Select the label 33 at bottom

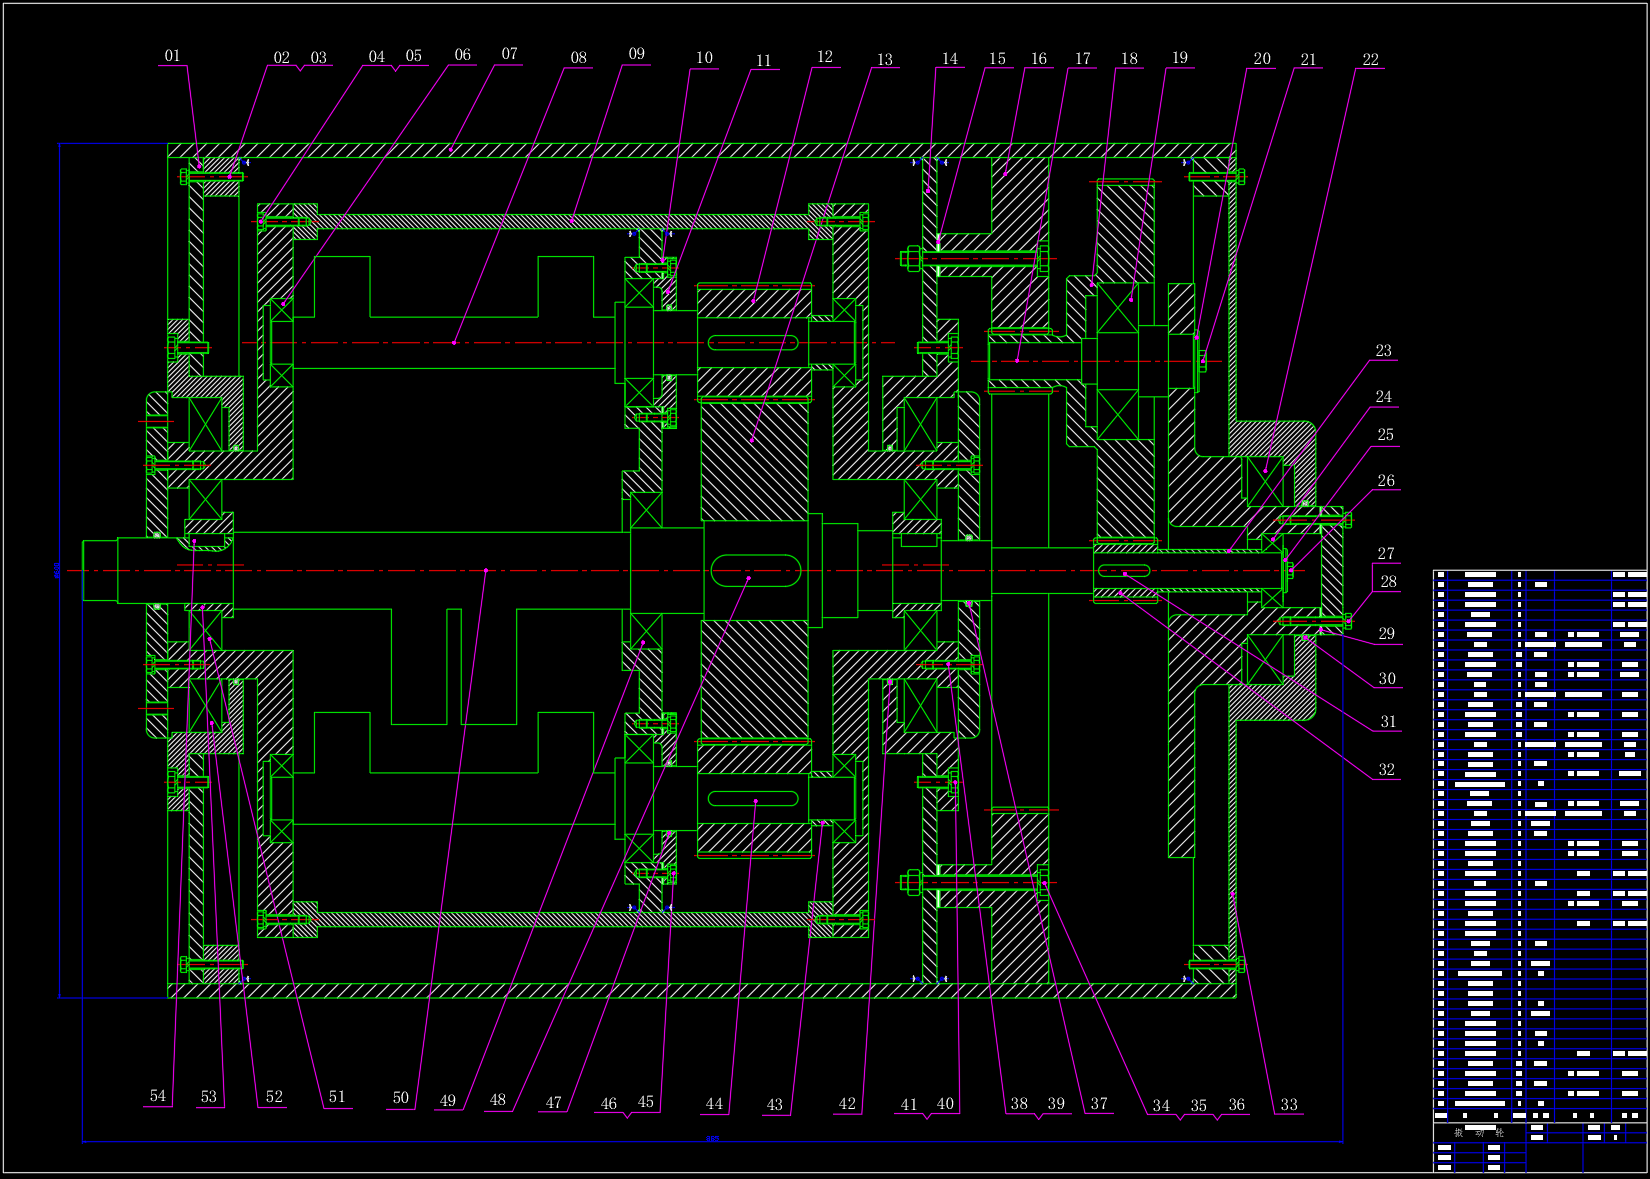(x=1289, y=1105)
